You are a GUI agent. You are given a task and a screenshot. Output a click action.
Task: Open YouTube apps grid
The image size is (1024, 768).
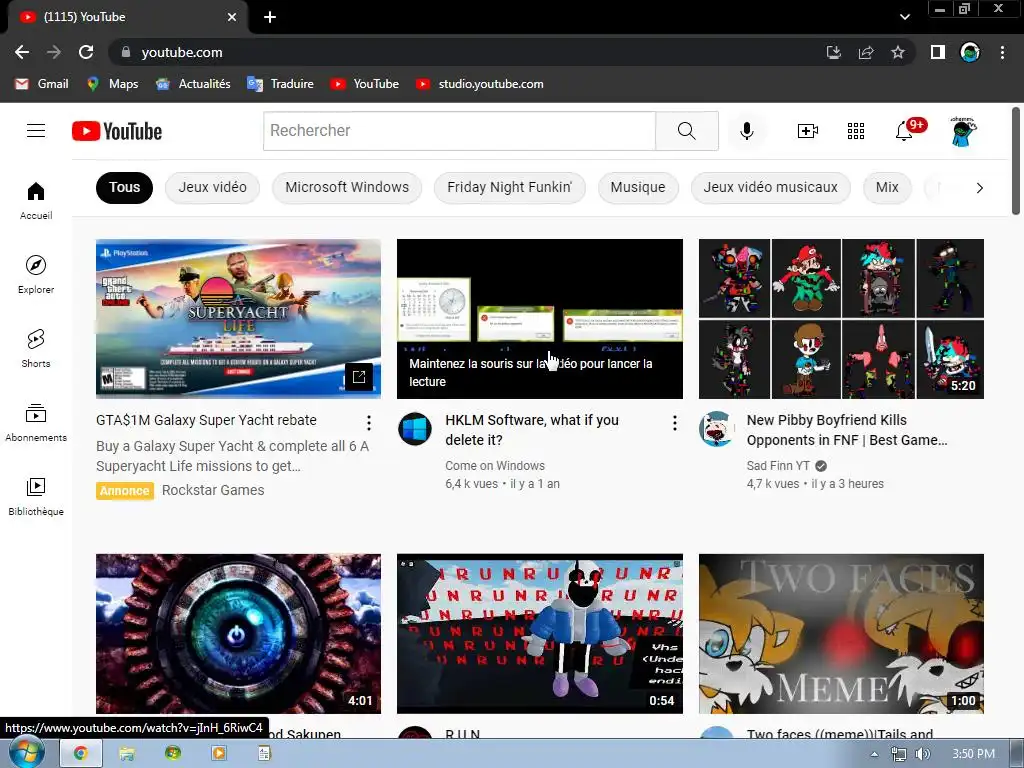click(856, 131)
